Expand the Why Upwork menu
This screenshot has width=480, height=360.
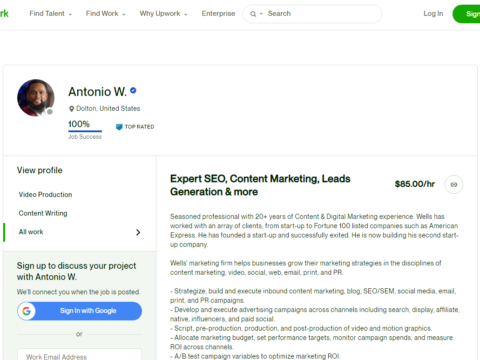[163, 14]
